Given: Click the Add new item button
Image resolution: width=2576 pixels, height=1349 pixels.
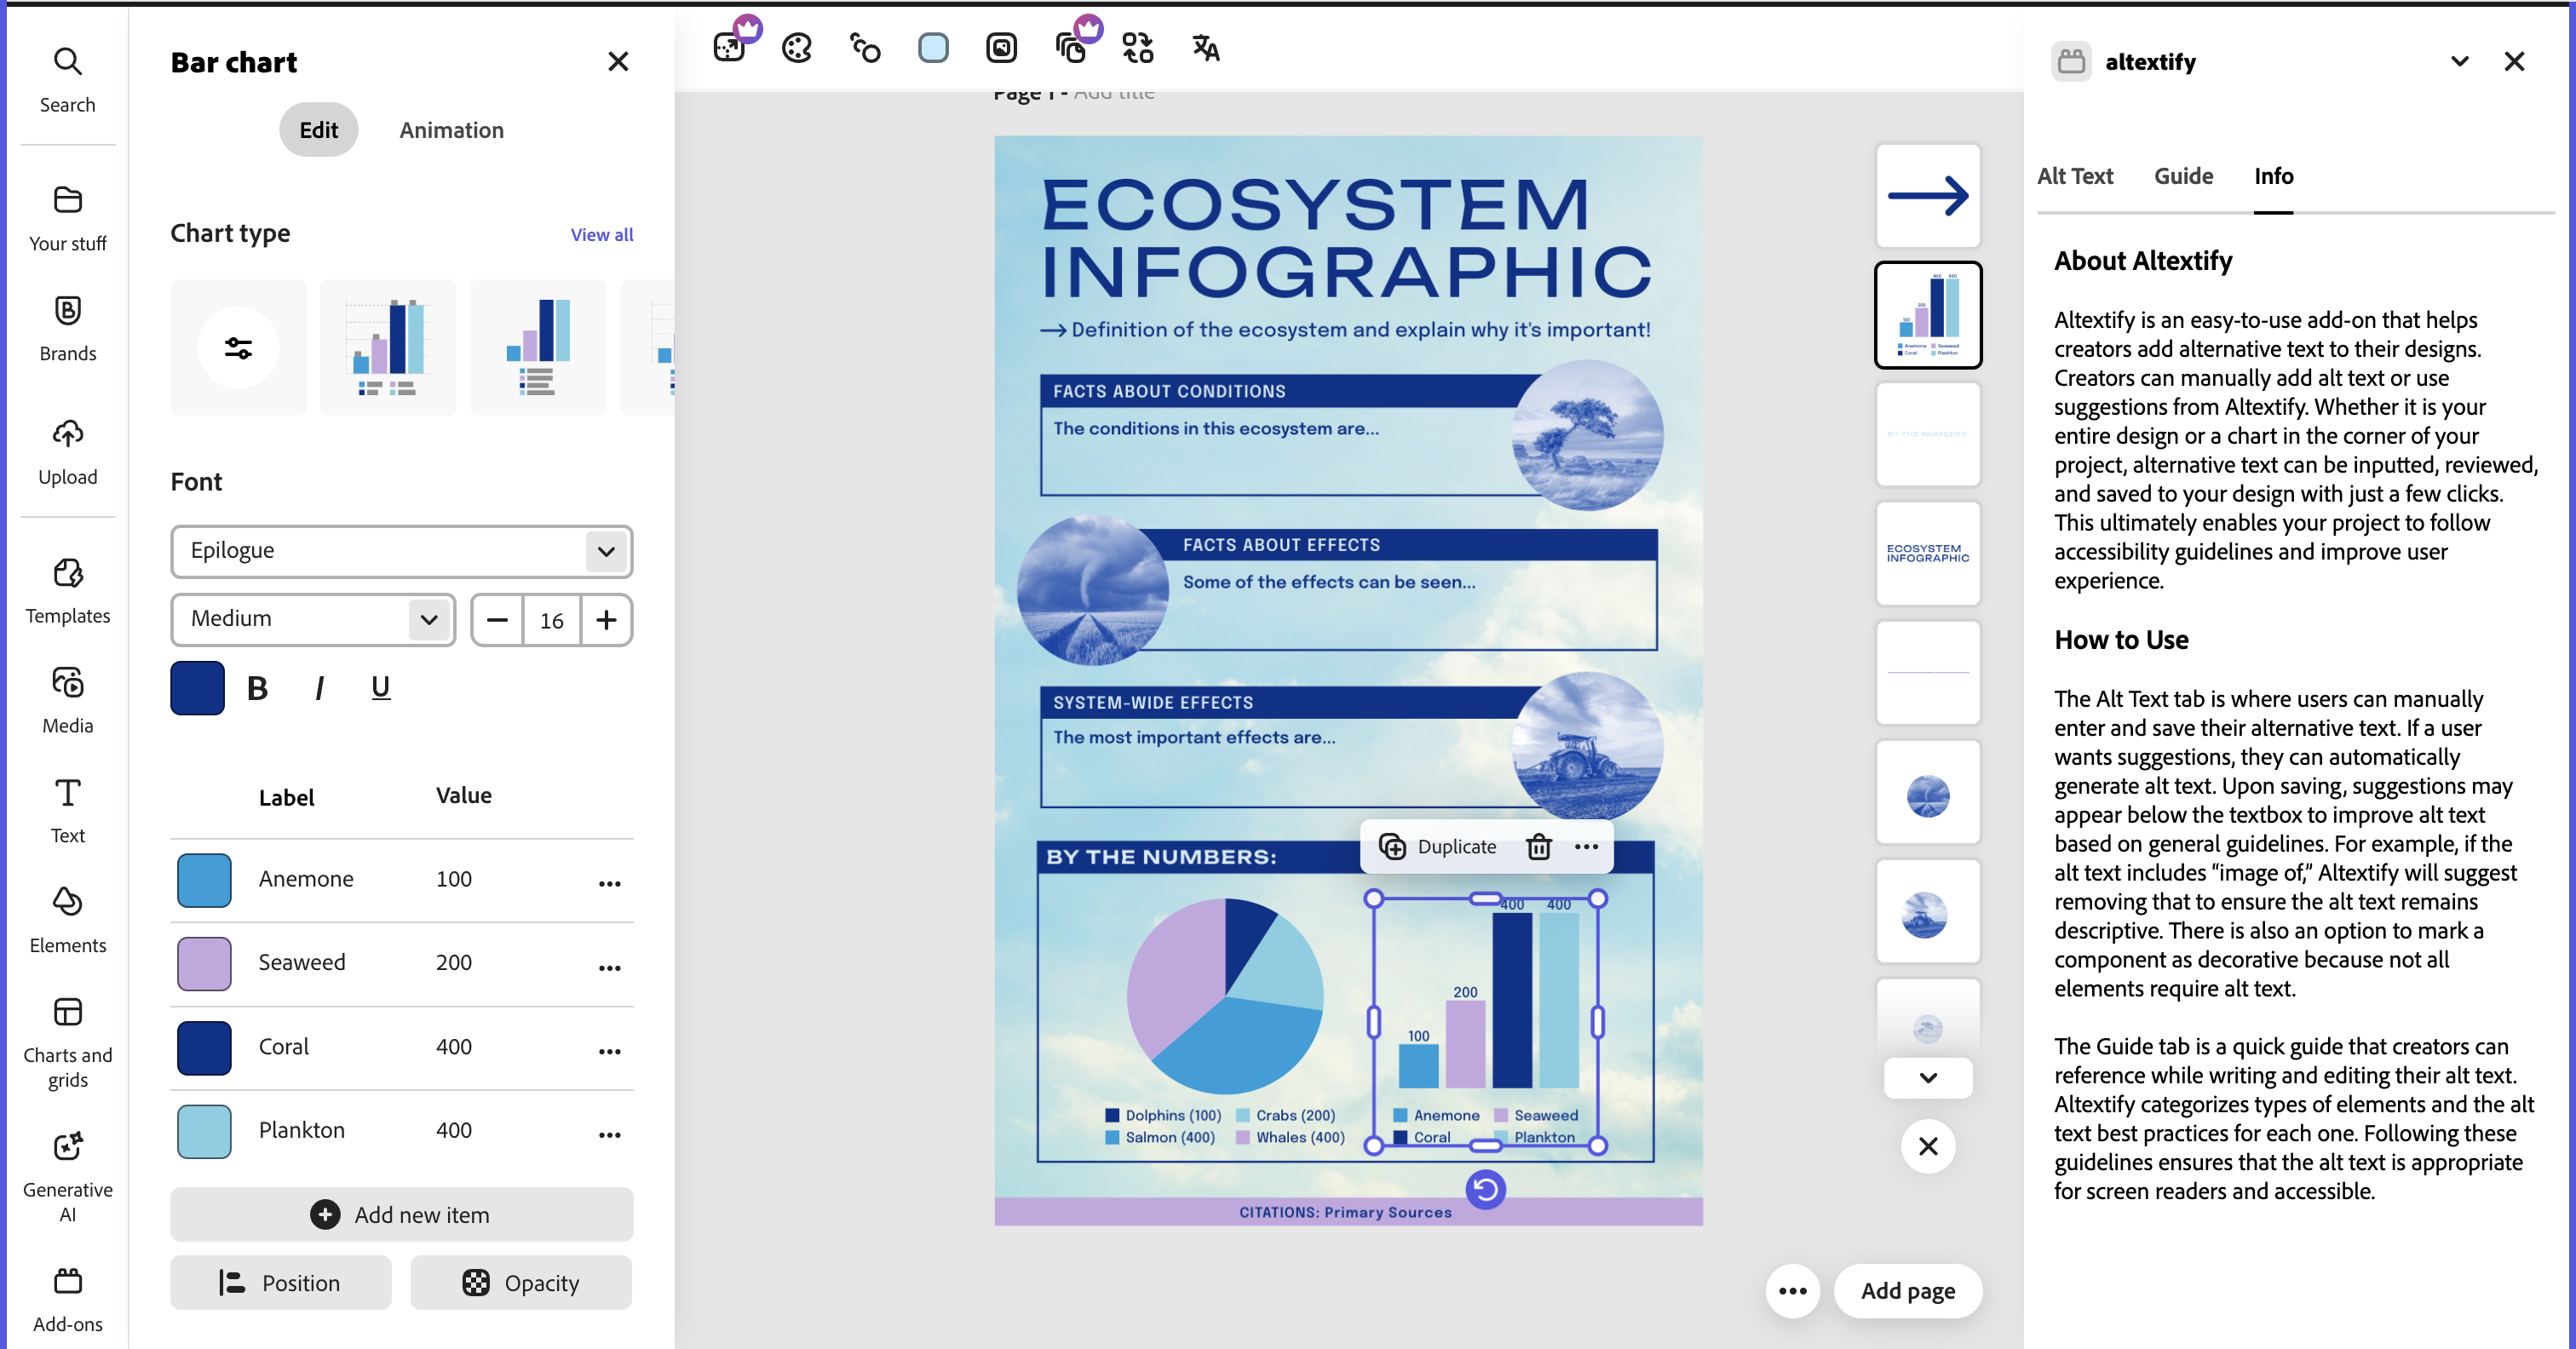Looking at the screenshot, I should click(401, 1214).
